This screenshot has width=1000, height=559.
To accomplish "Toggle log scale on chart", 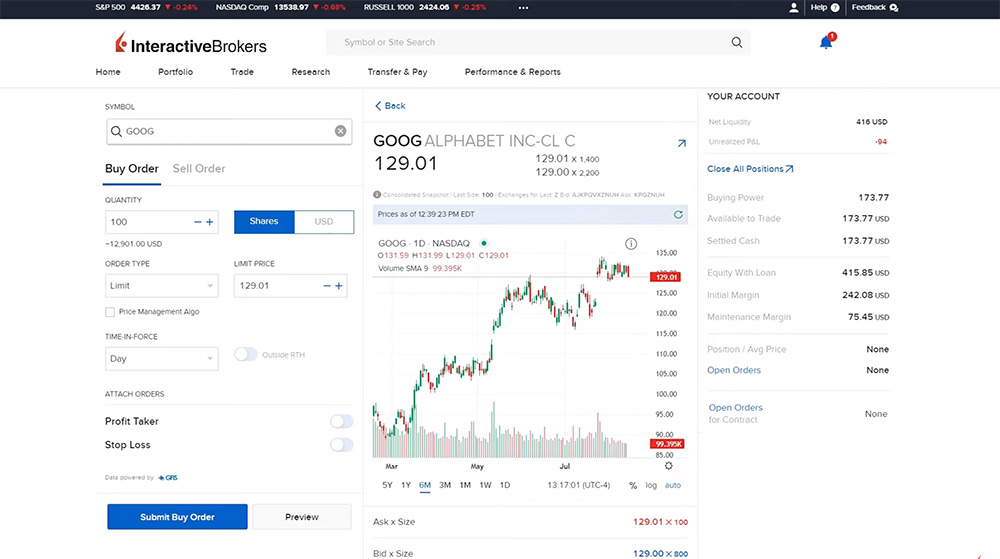I will pyautogui.click(x=651, y=485).
